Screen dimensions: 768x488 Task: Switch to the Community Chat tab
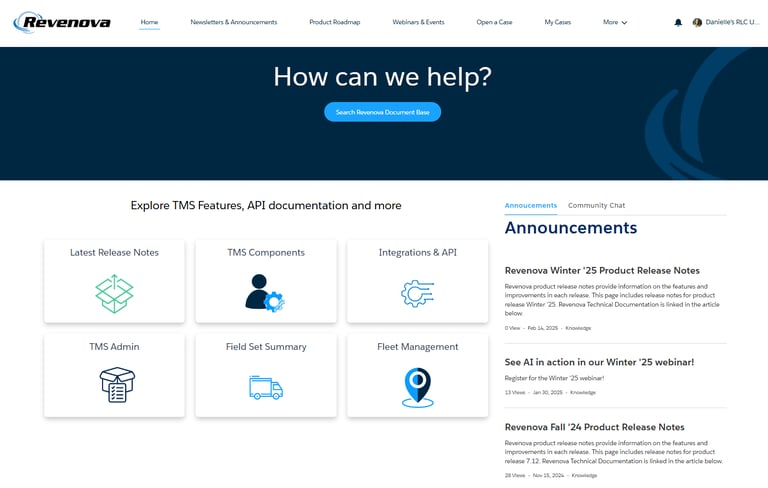click(596, 205)
